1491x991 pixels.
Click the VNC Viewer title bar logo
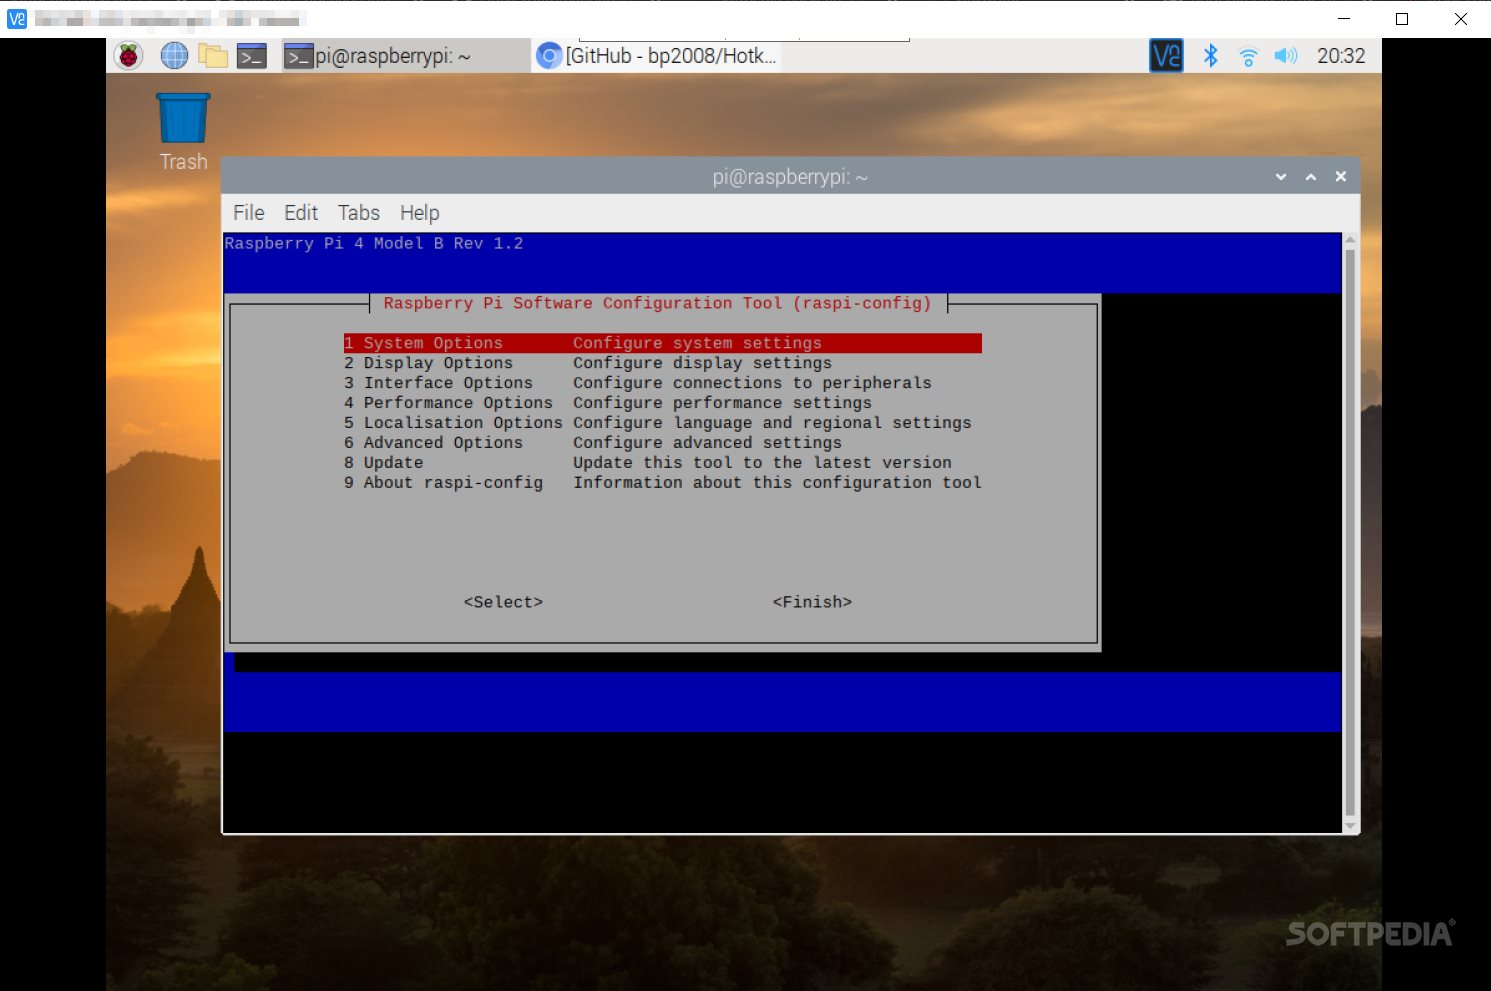(17, 19)
